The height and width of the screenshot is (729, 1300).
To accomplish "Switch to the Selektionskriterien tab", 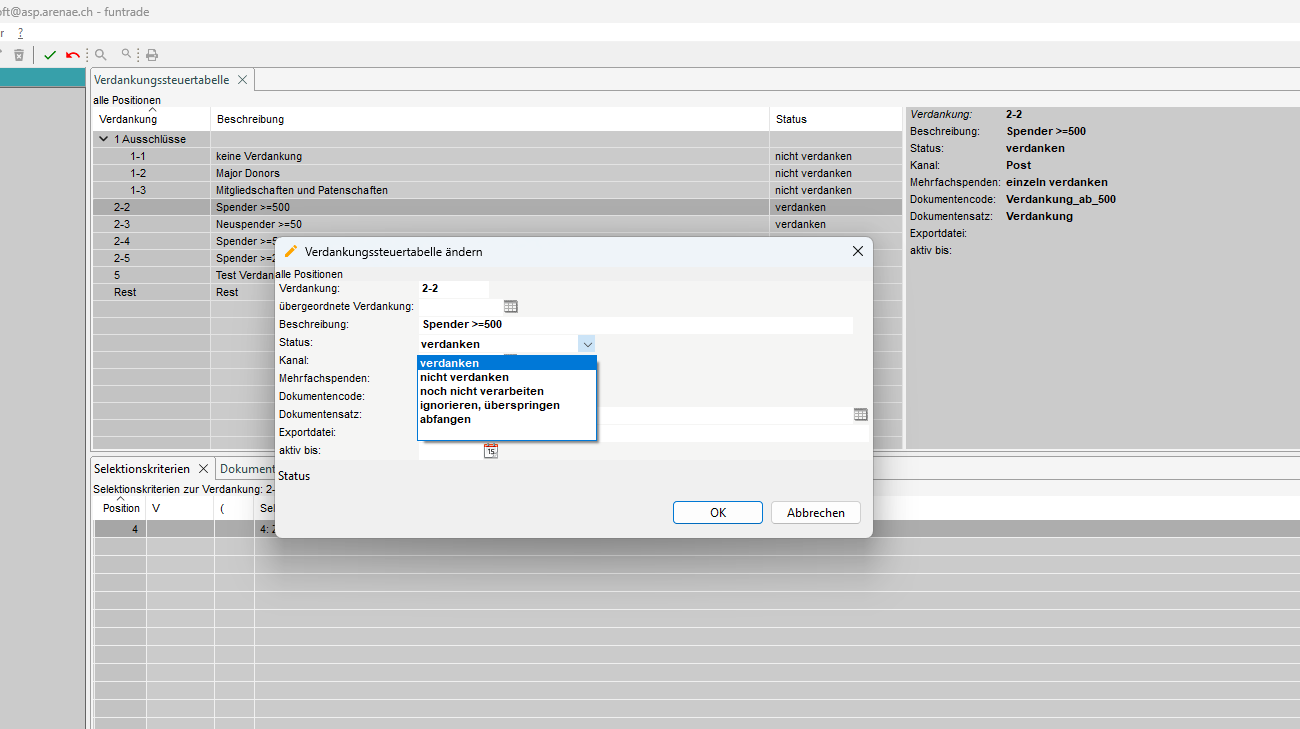I will (141, 469).
